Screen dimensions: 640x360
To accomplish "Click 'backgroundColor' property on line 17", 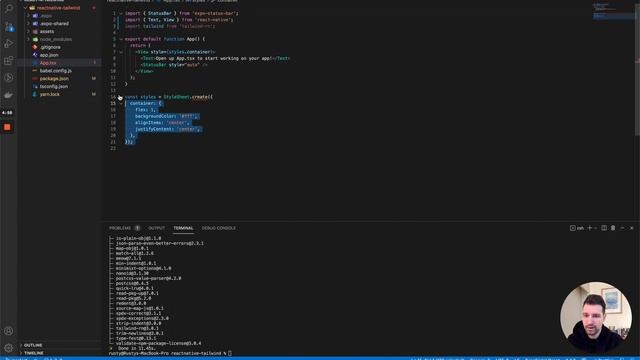I will tap(156, 116).
